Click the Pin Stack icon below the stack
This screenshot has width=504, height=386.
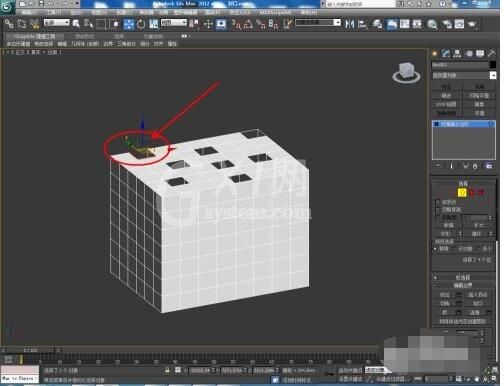point(438,166)
